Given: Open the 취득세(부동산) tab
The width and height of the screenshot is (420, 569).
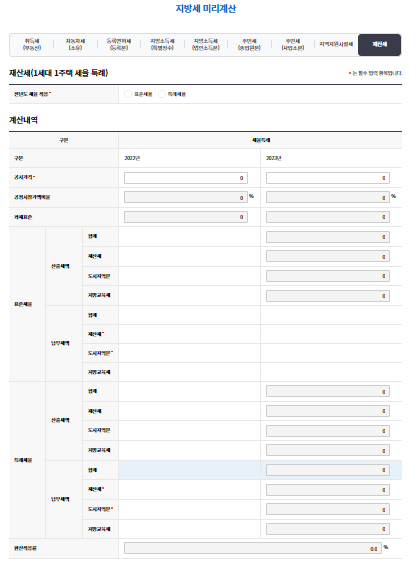Looking at the screenshot, I should point(32,45).
